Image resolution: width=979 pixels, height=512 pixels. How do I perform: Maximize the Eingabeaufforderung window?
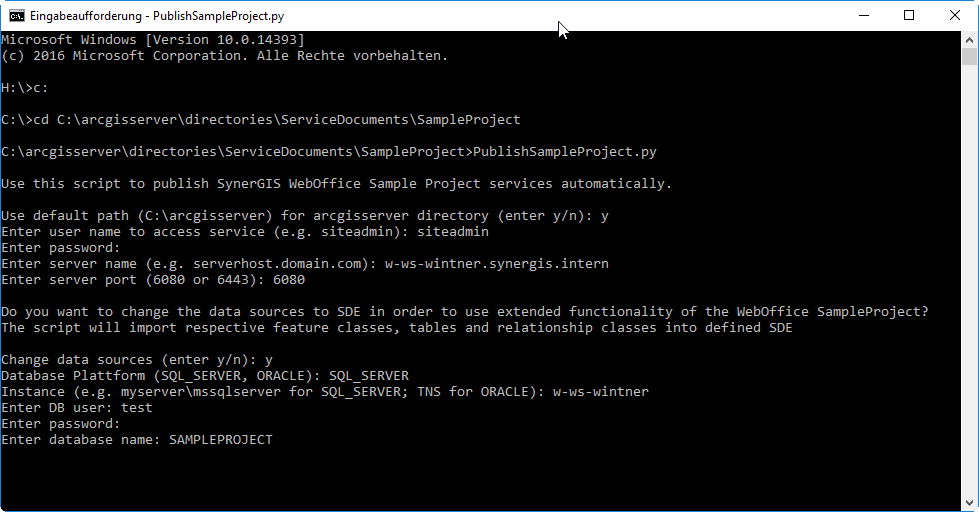click(909, 15)
